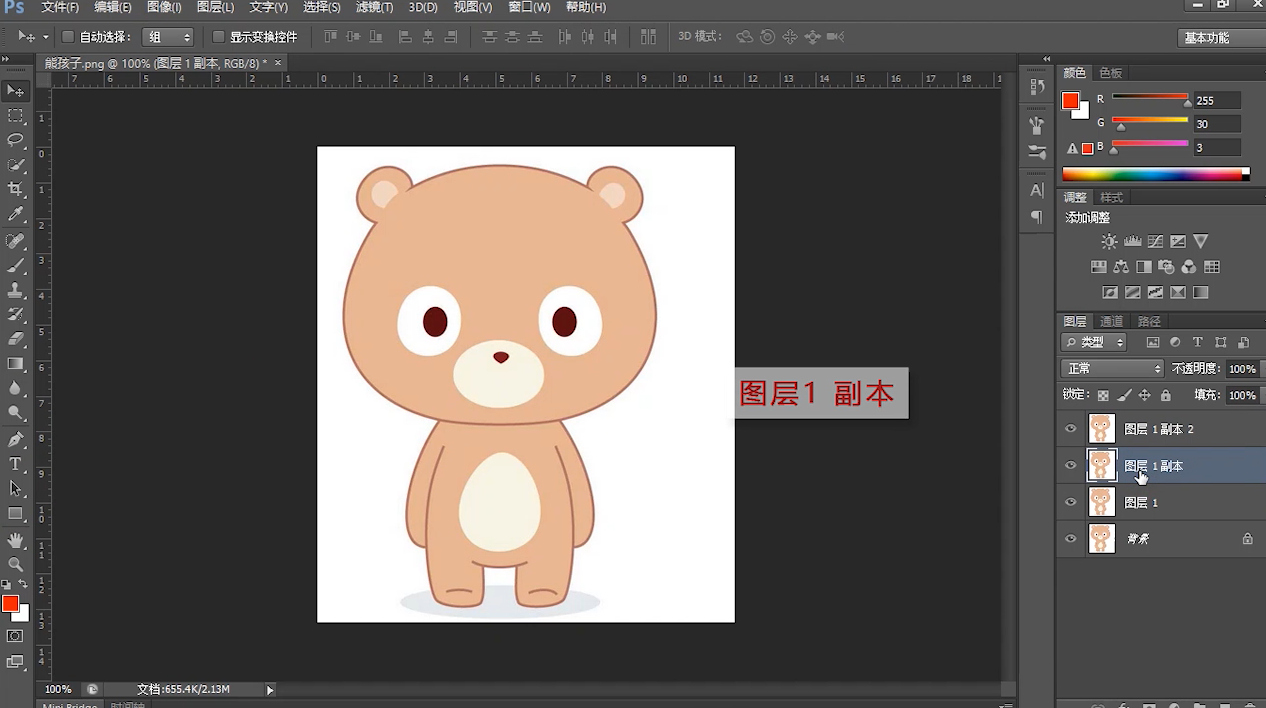Click the foreground color swatch in Color panel
1266x708 pixels.
tap(1070, 100)
